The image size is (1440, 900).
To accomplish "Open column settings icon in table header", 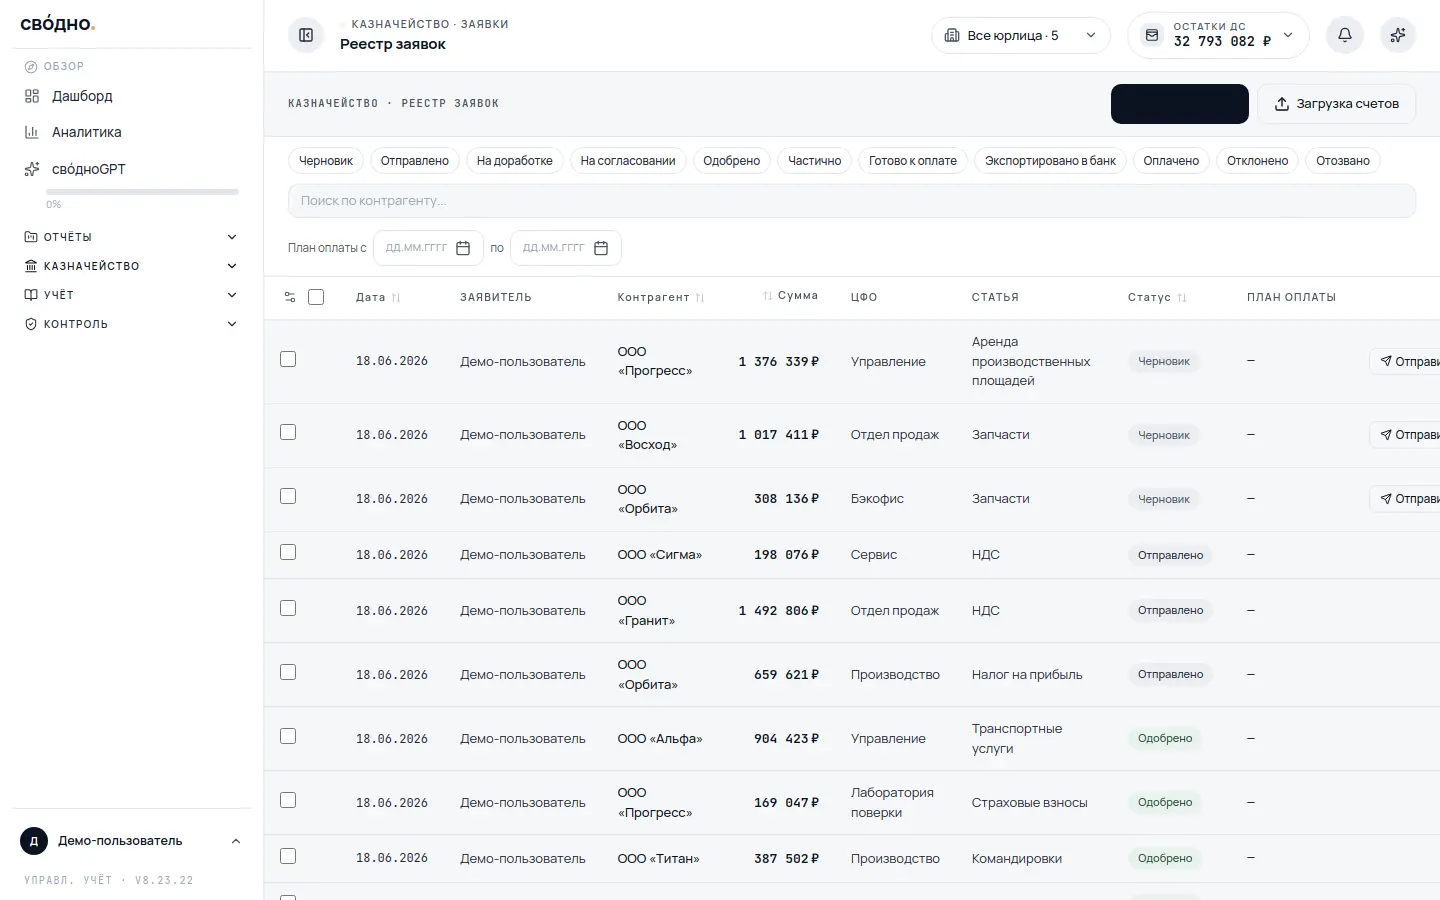I will [x=290, y=297].
